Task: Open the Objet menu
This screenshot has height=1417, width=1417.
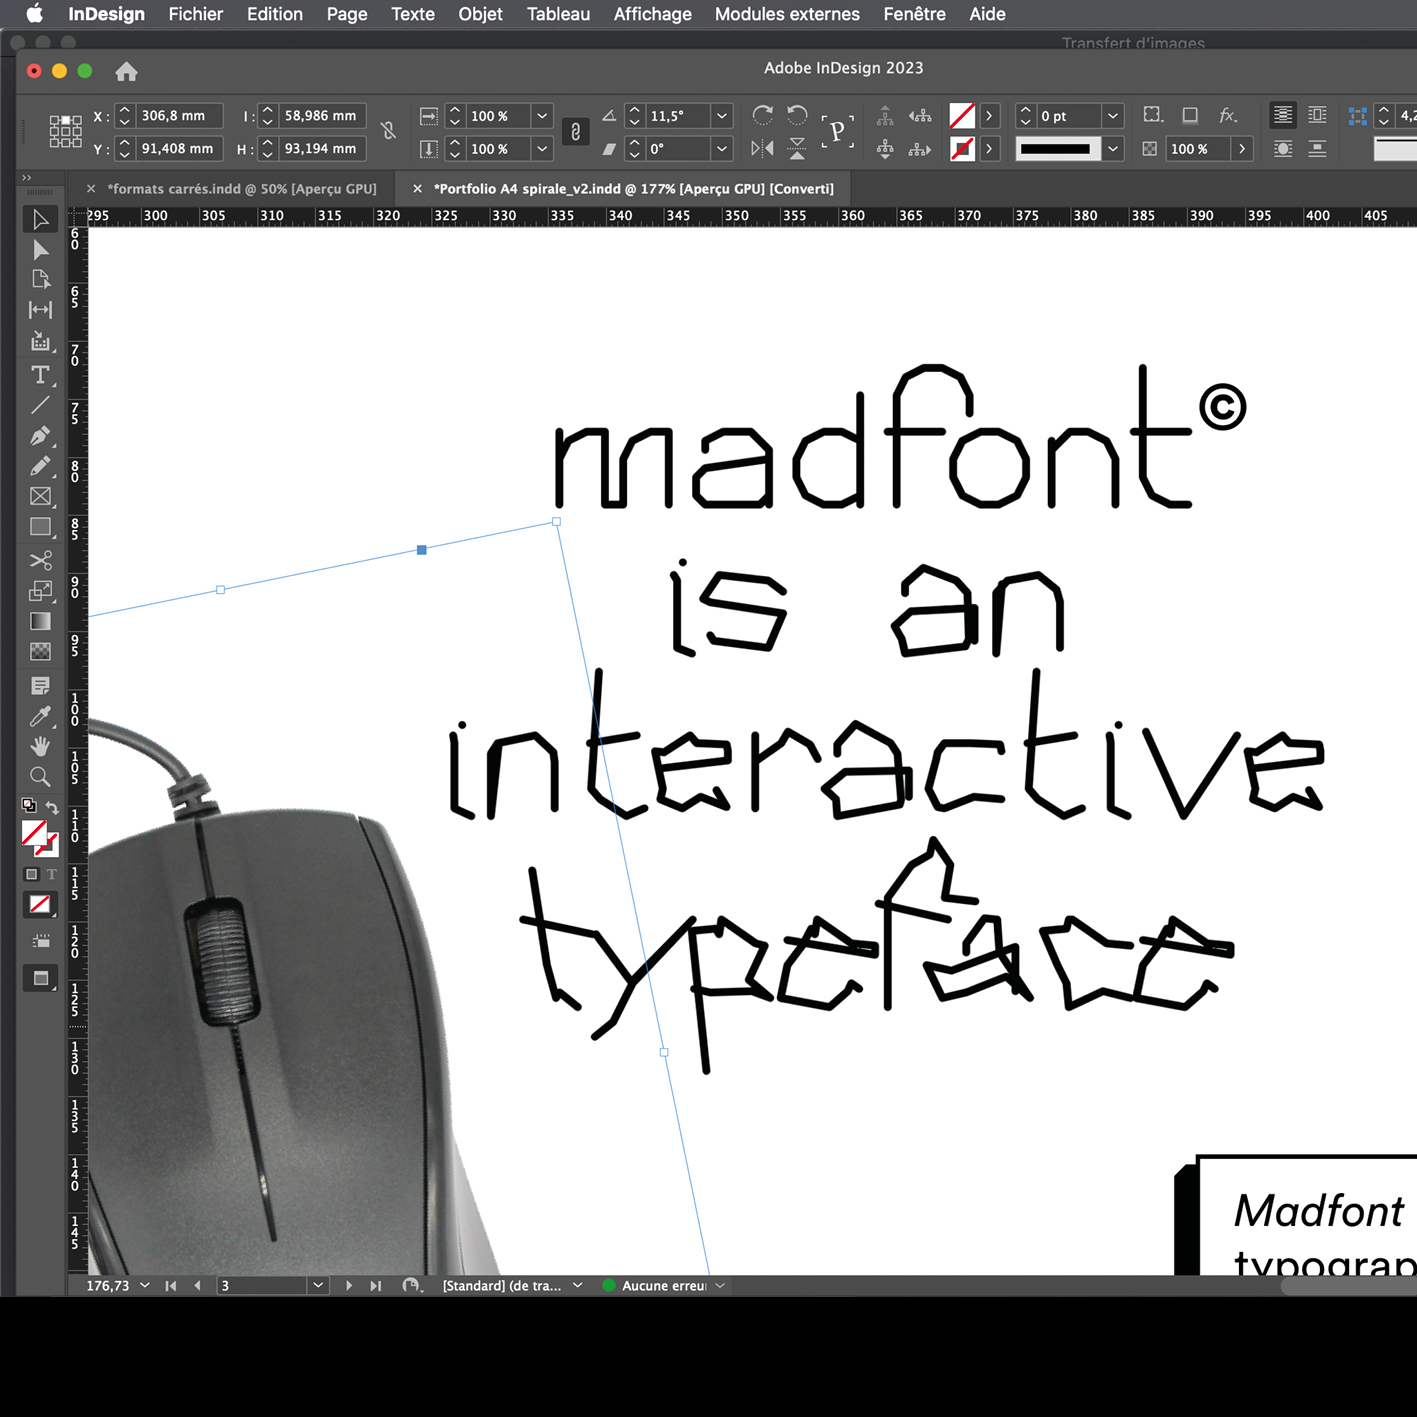Action: [480, 14]
